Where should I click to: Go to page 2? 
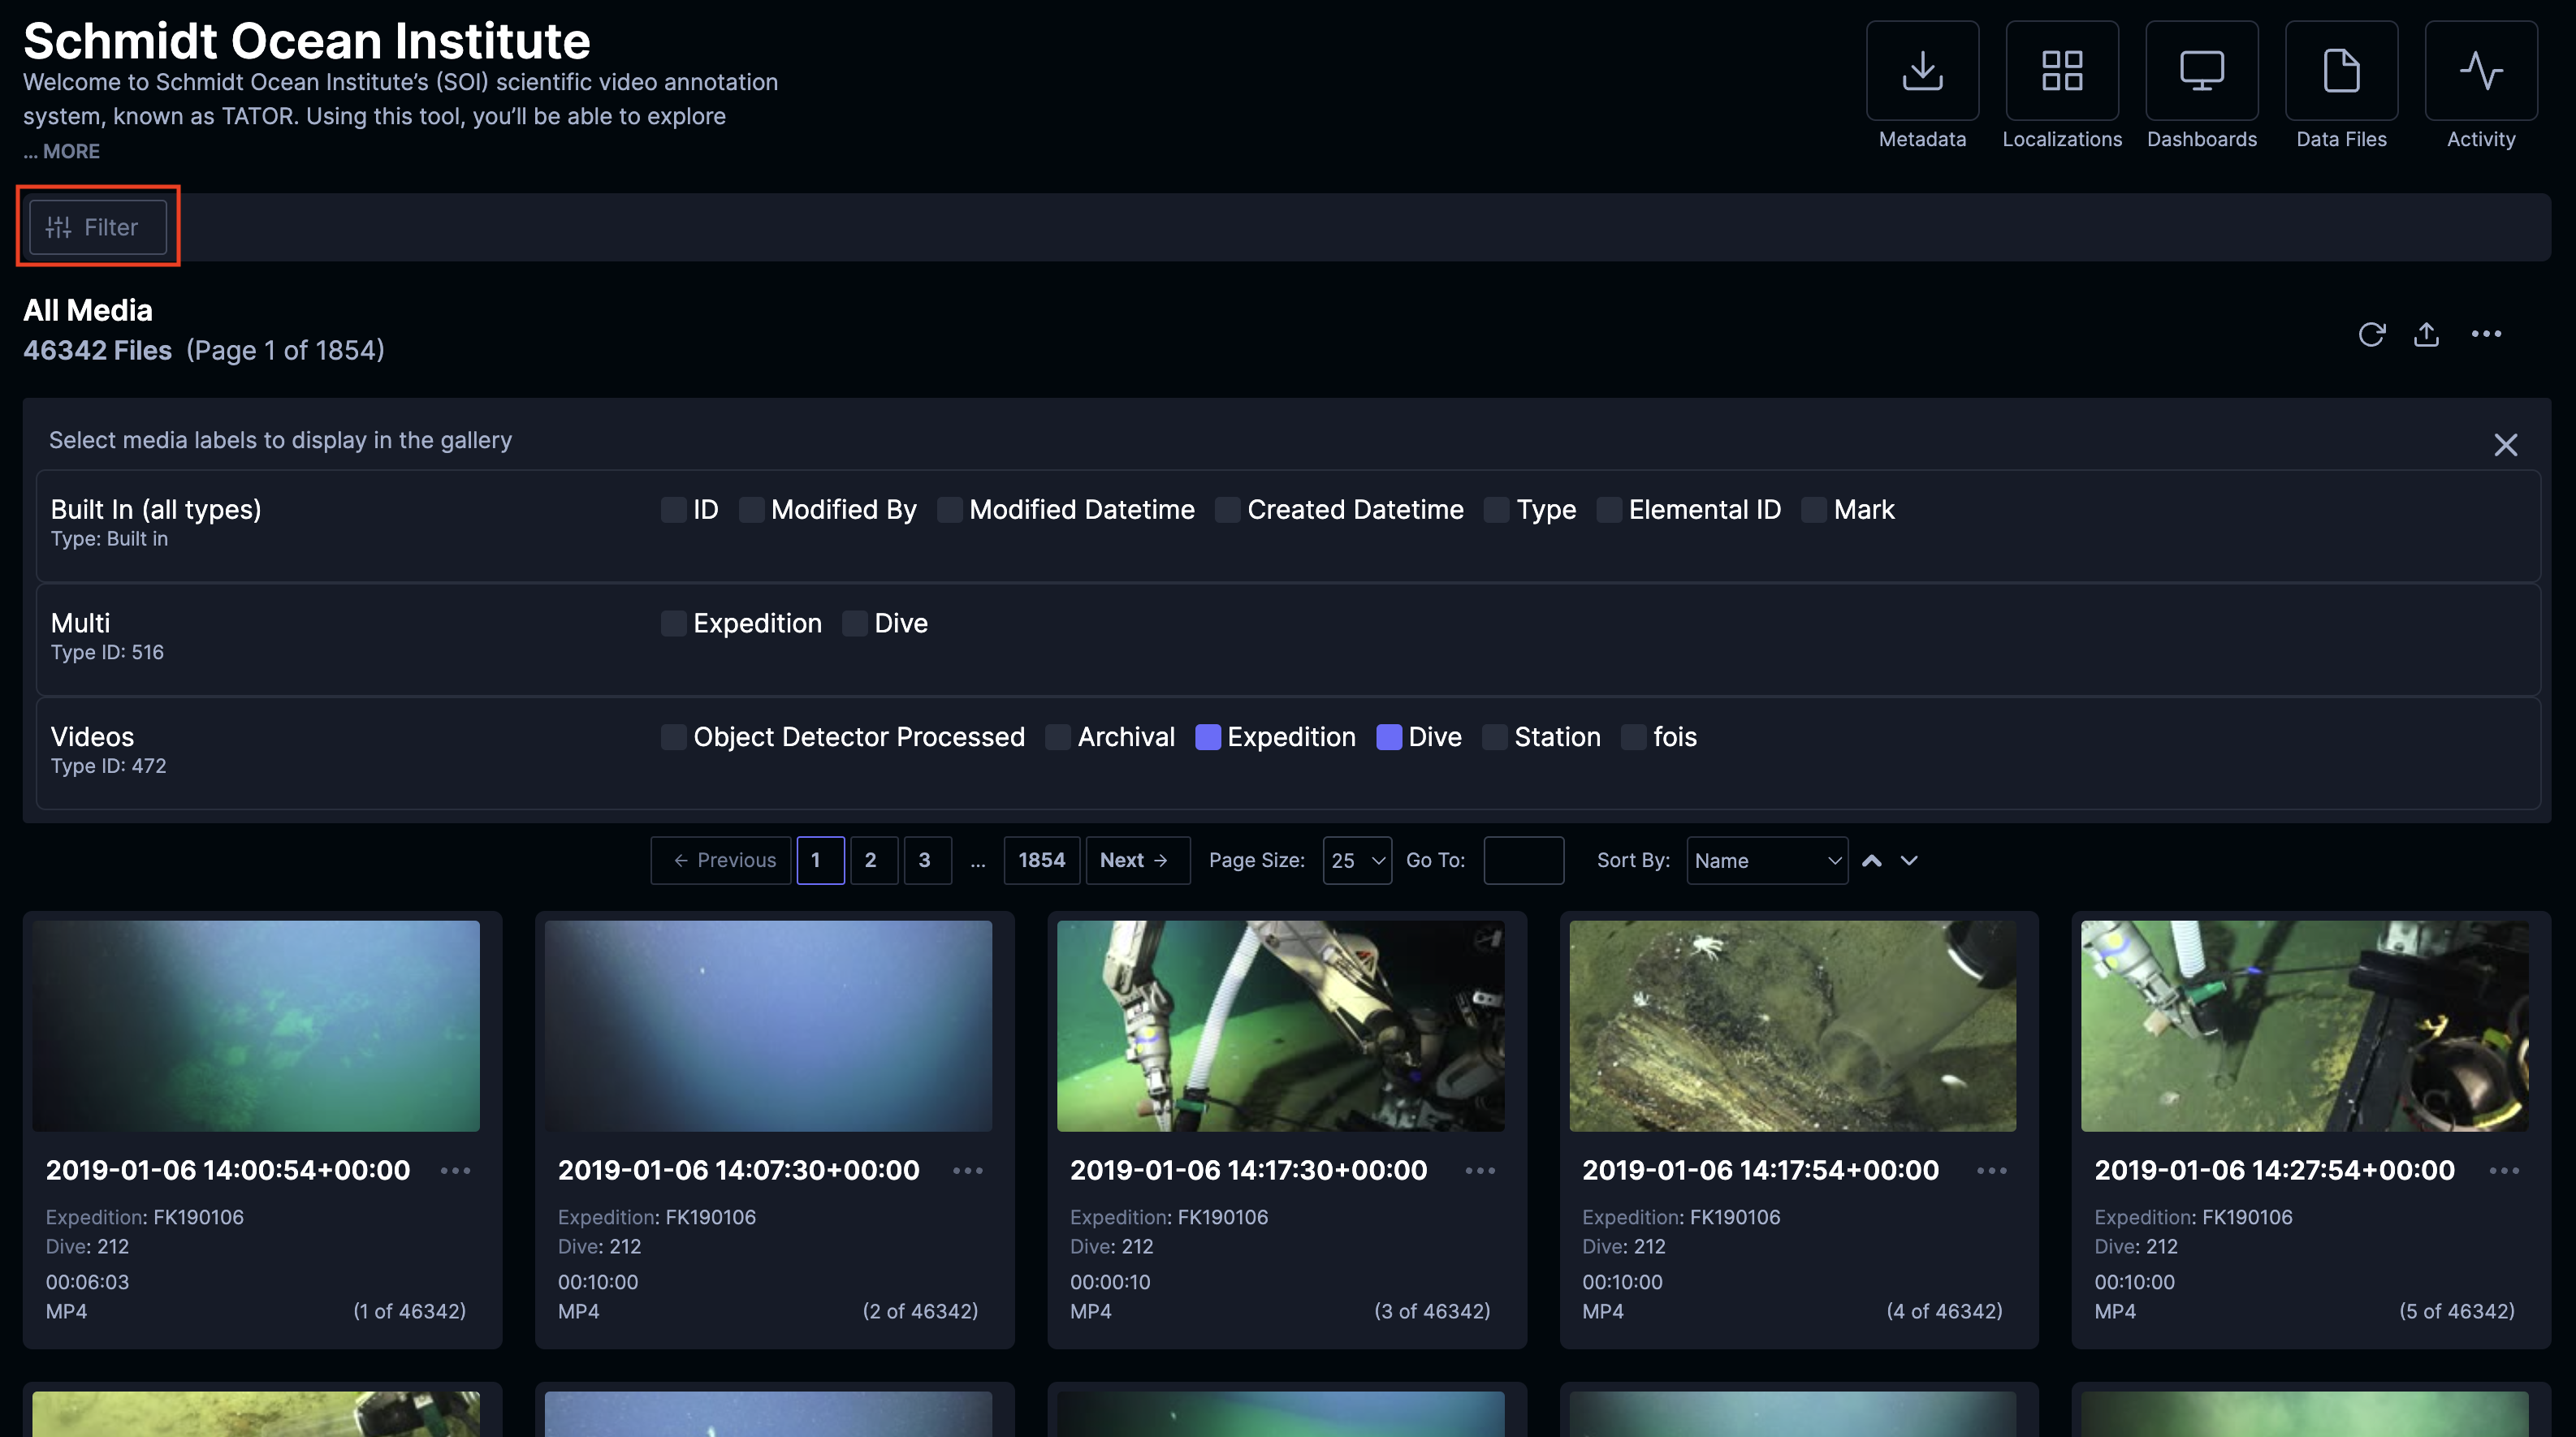click(870, 860)
